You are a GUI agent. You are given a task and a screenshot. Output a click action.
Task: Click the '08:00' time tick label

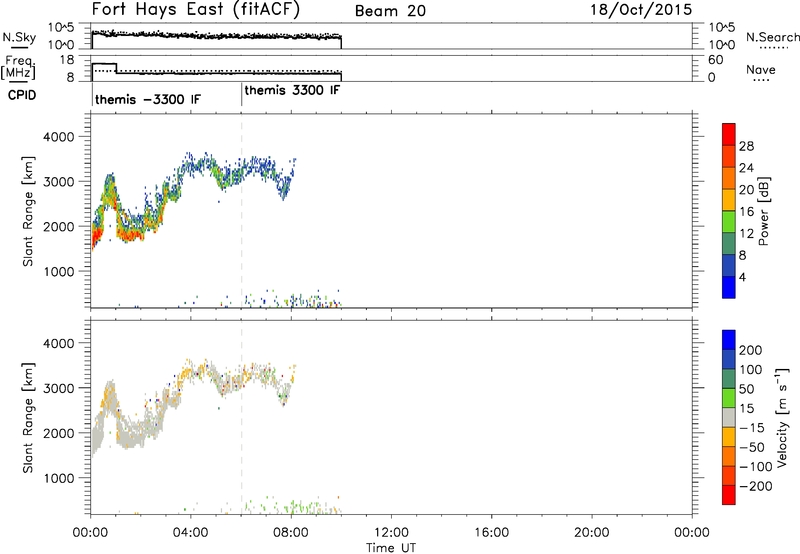point(291,533)
